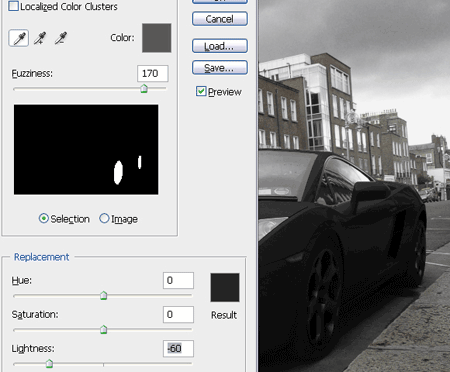The height and width of the screenshot is (372, 450).
Task: Focus the Hue value field
Action: 178,280
